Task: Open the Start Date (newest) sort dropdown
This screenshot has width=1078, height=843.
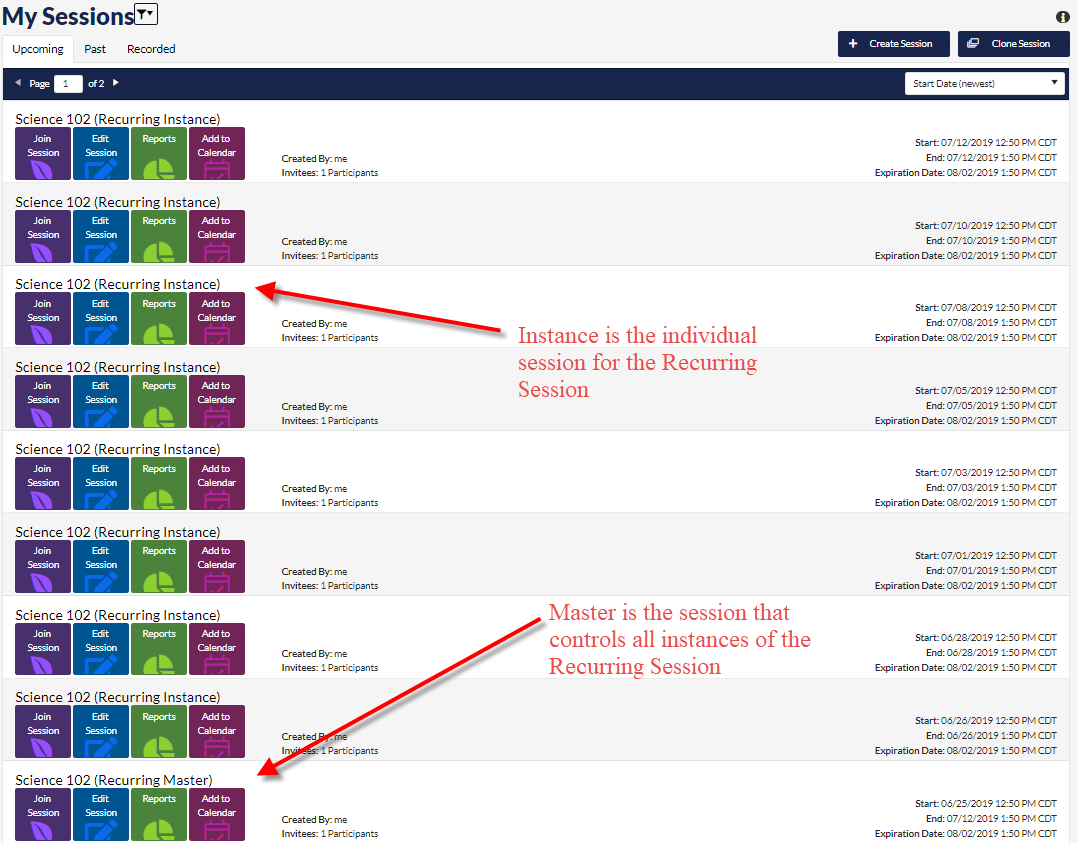Action: point(985,84)
